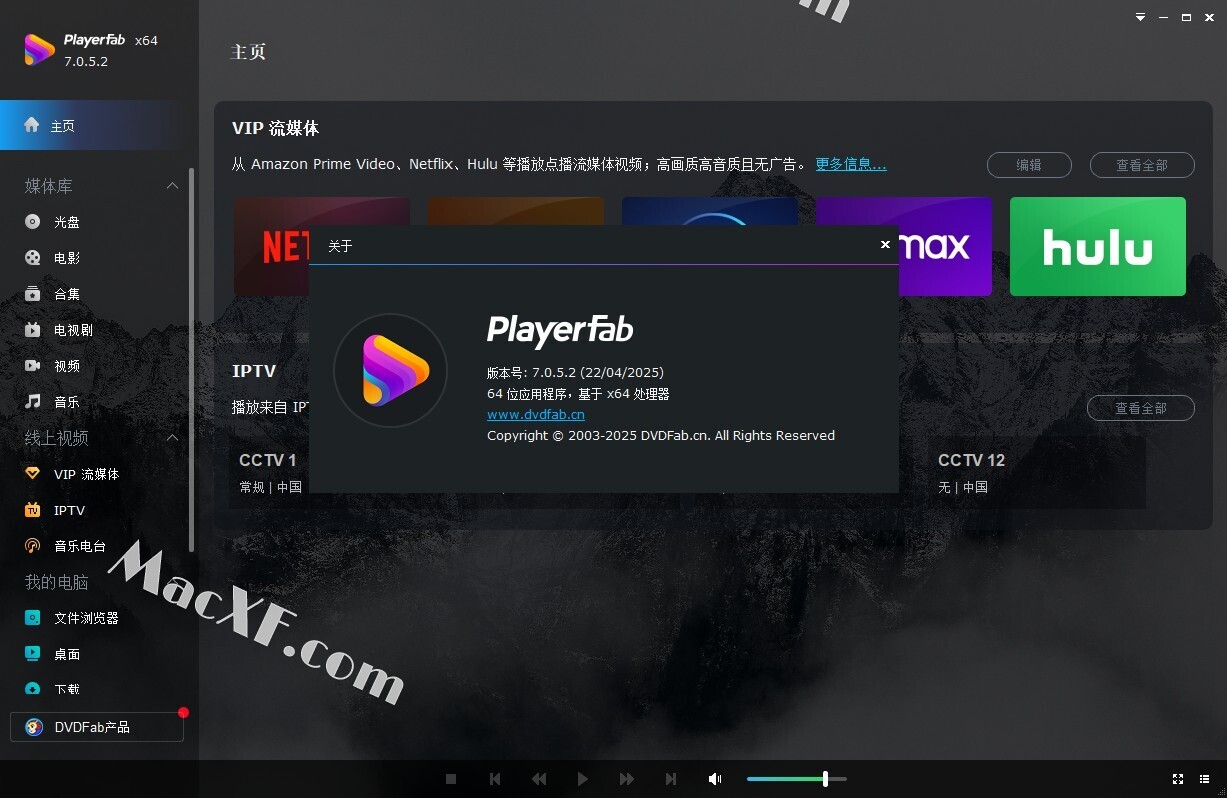Open the title bar dropdown menu arrow

click(x=1141, y=17)
